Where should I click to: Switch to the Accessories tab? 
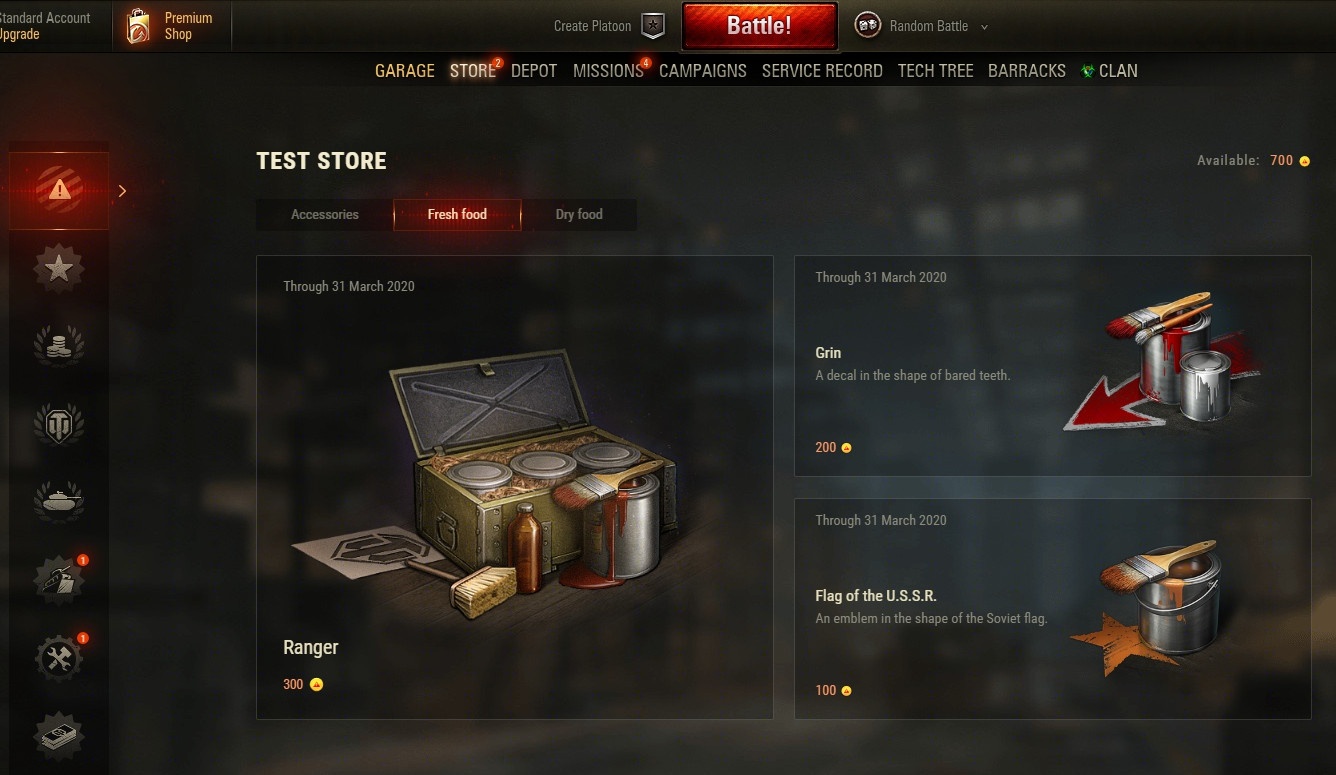coord(325,214)
